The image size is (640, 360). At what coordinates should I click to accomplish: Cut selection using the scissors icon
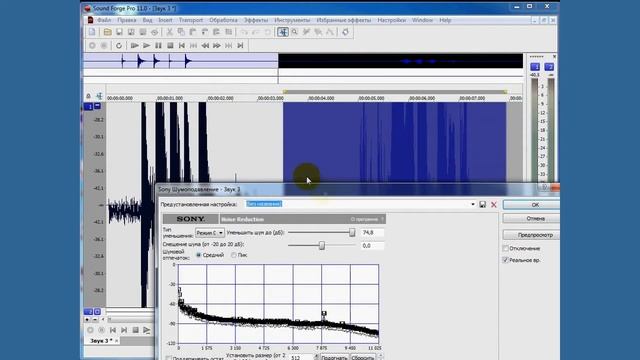169,32
